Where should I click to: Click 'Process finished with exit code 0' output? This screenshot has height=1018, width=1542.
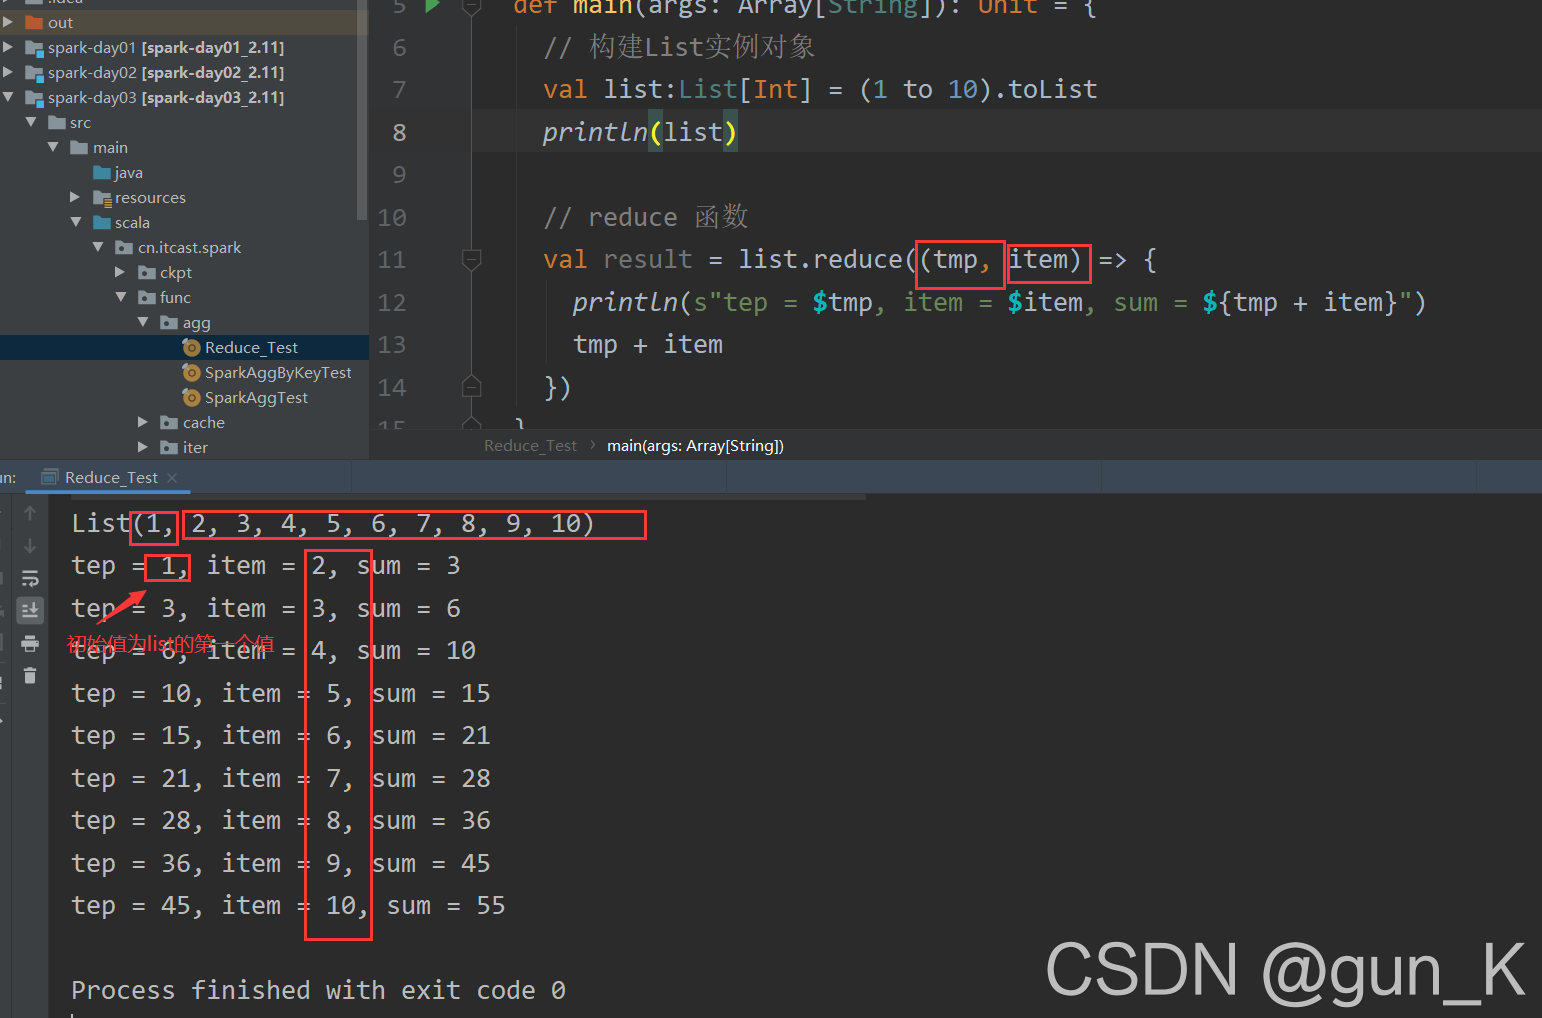(x=318, y=990)
